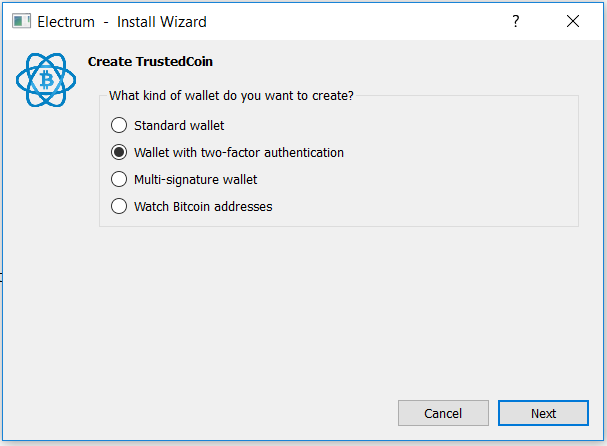Open help with the question mark button

(516, 21)
